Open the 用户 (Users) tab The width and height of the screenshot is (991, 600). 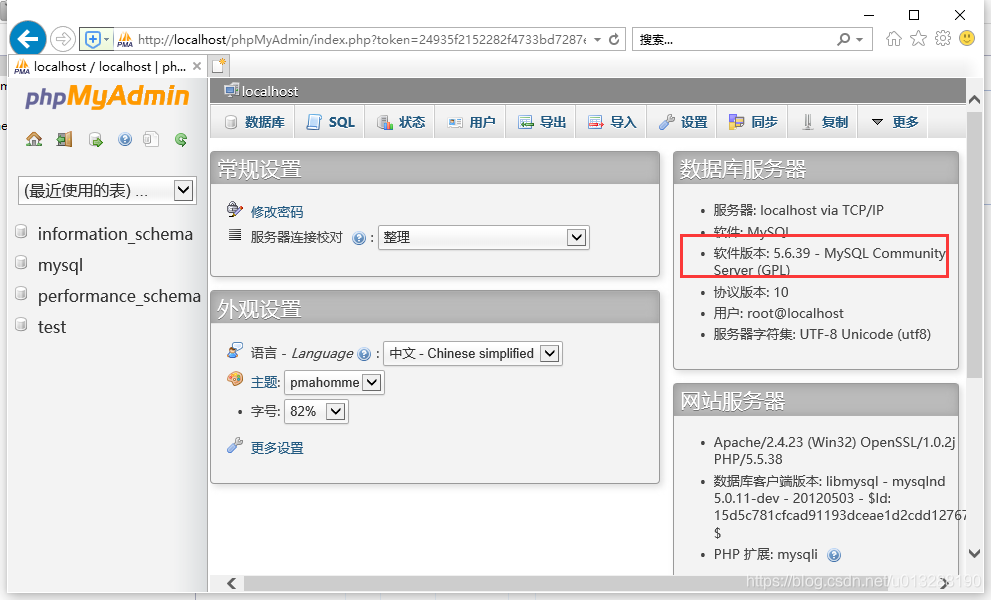coord(470,121)
